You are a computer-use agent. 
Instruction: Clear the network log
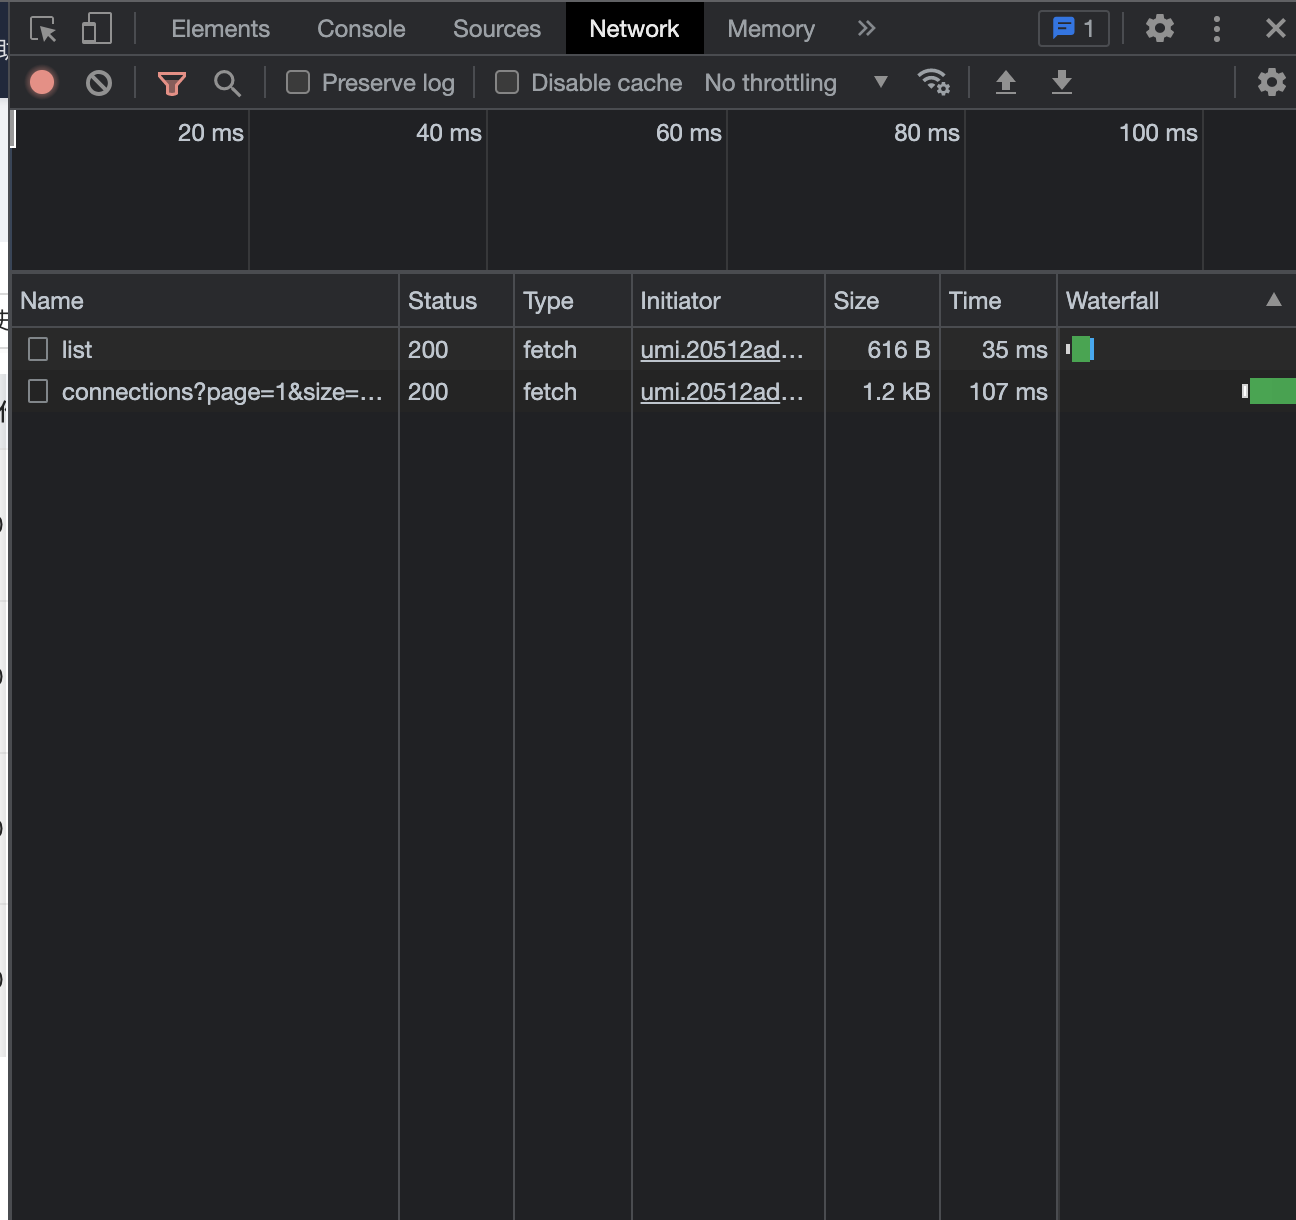(x=99, y=83)
